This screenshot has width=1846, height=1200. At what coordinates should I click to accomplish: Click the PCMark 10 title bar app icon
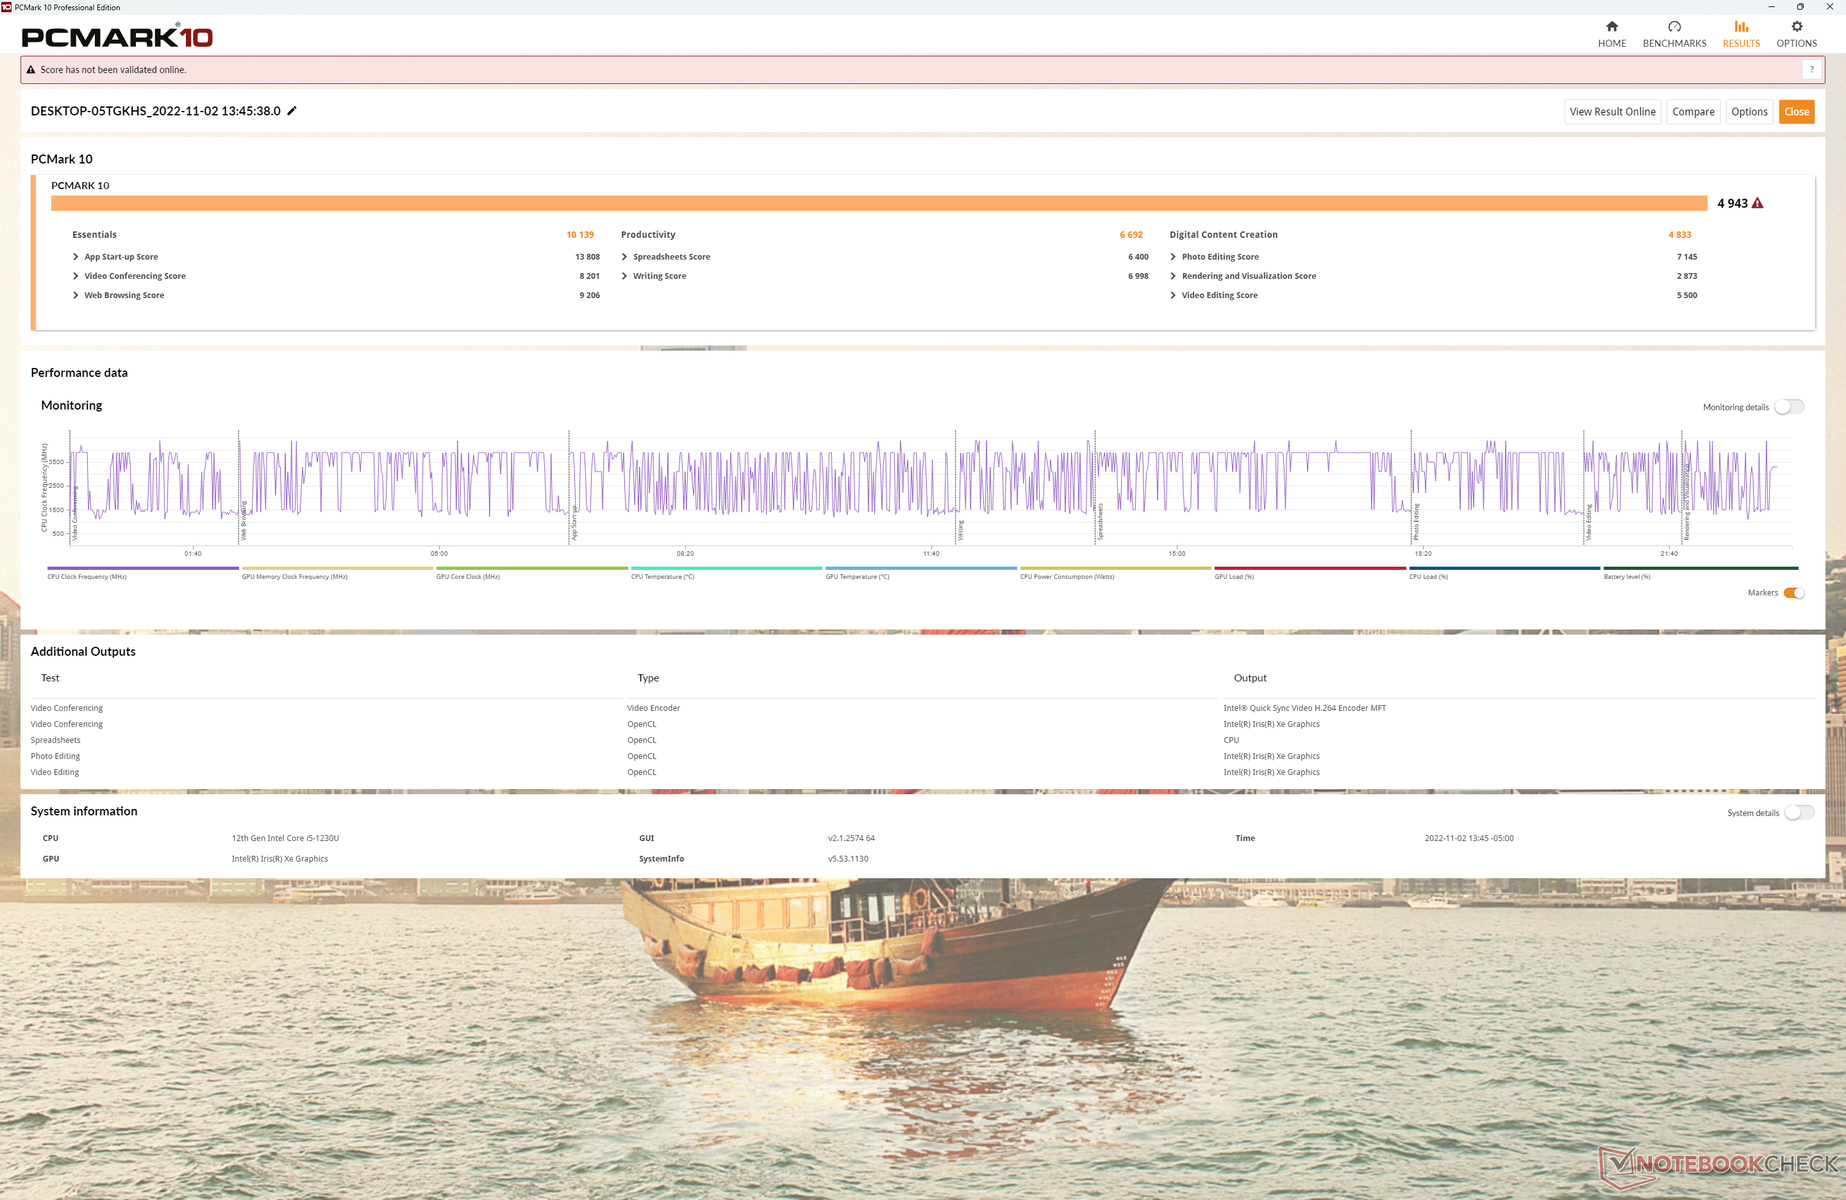[x=6, y=7]
